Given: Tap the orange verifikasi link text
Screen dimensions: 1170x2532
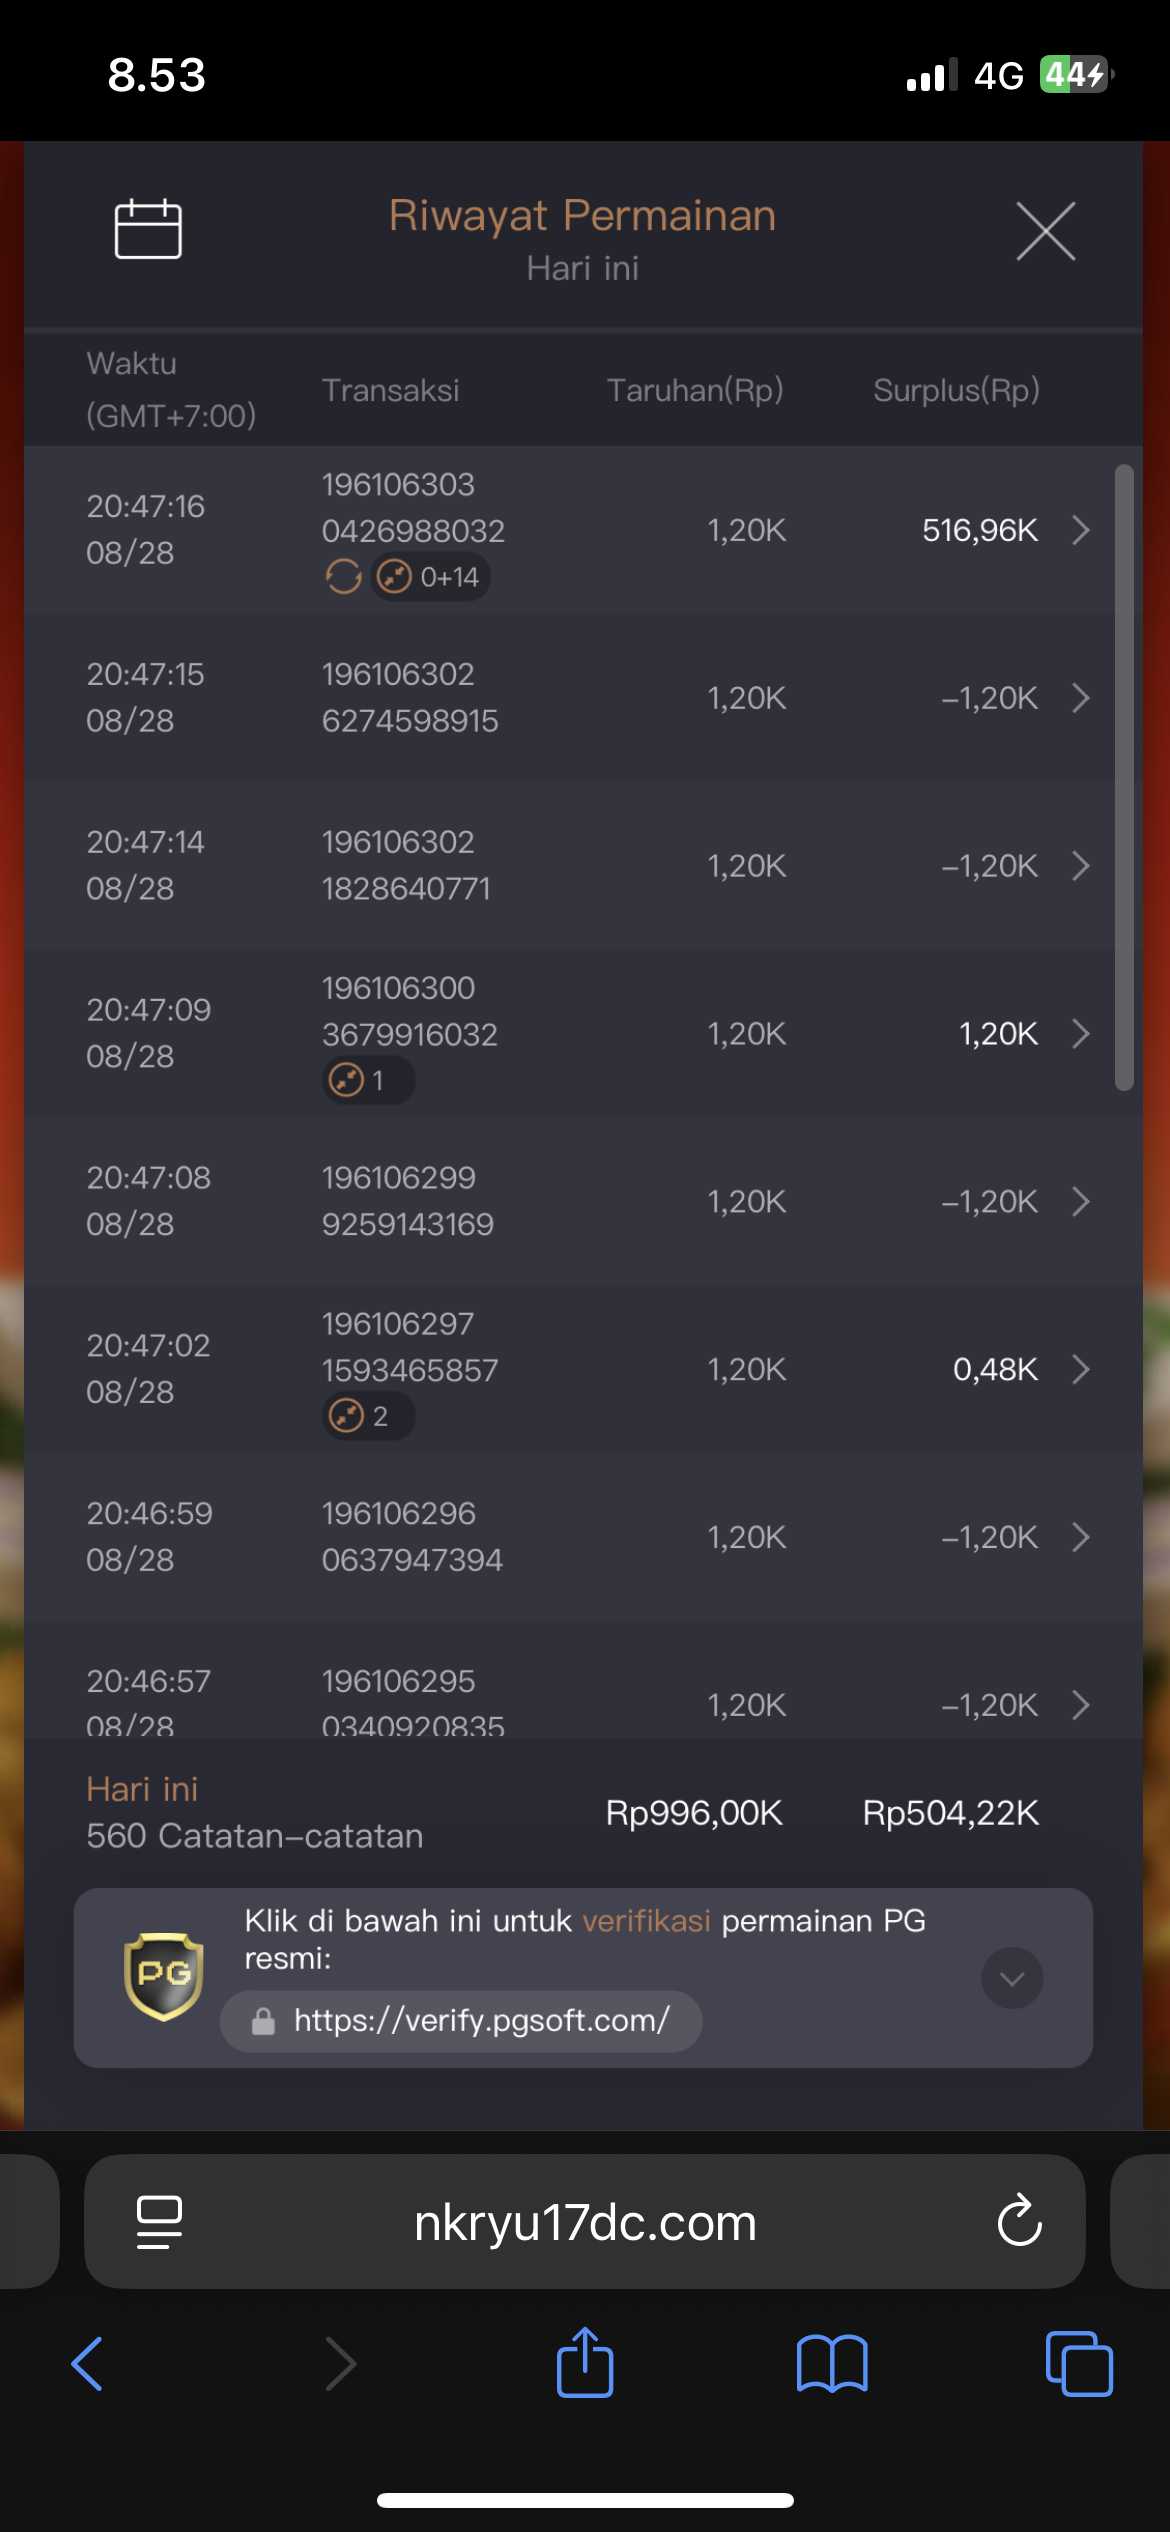Looking at the screenshot, I should 646,1921.
